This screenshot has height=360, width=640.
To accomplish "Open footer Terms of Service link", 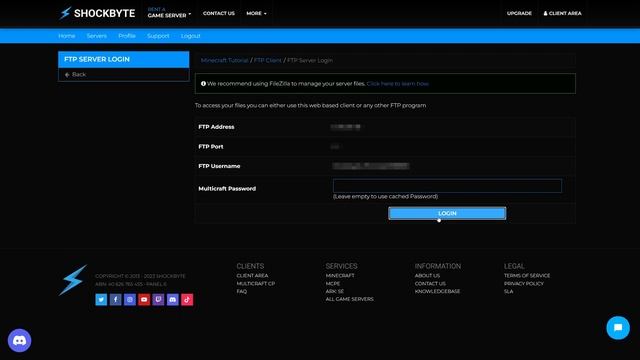I will click(527, 276).
